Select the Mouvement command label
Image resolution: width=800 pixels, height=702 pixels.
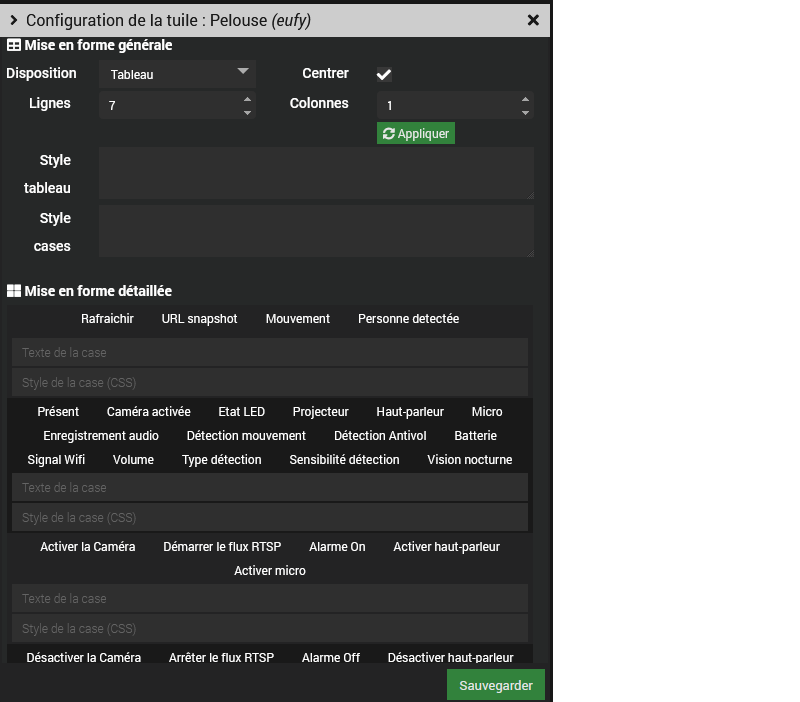click(298, 319)
